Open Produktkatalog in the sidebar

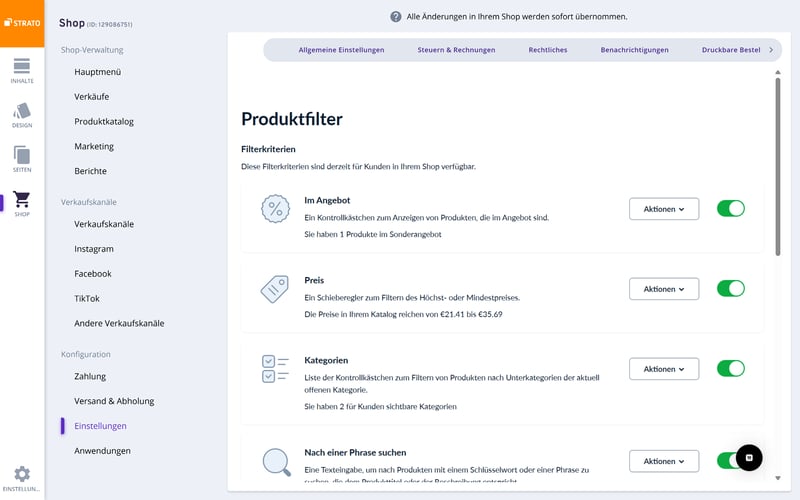pos(104,122)
